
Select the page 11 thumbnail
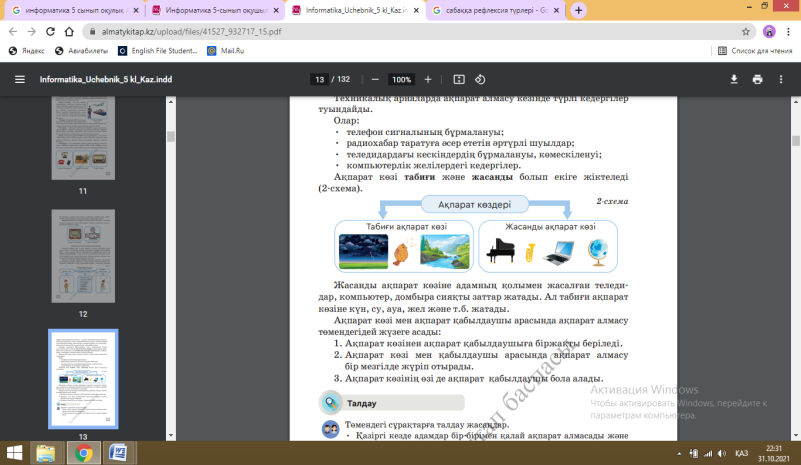[83, 138]
